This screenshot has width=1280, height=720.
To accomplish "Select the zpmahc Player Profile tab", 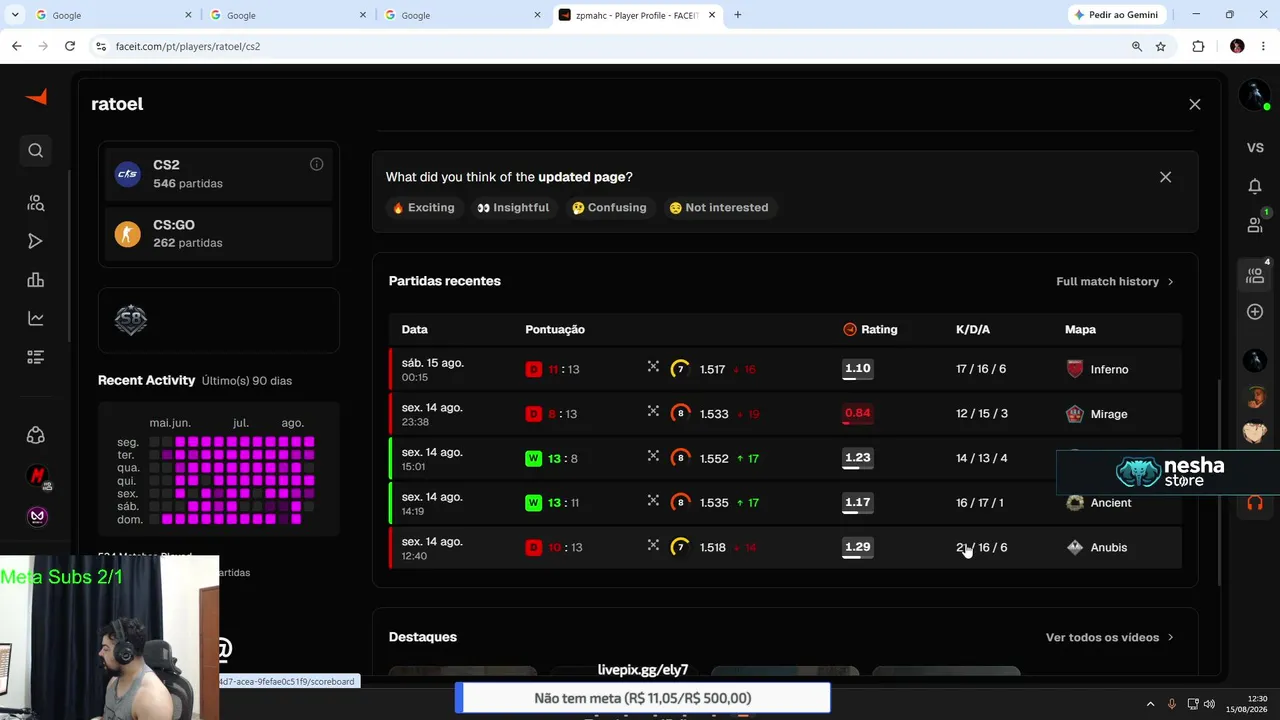I will click(x=637, y=15).
